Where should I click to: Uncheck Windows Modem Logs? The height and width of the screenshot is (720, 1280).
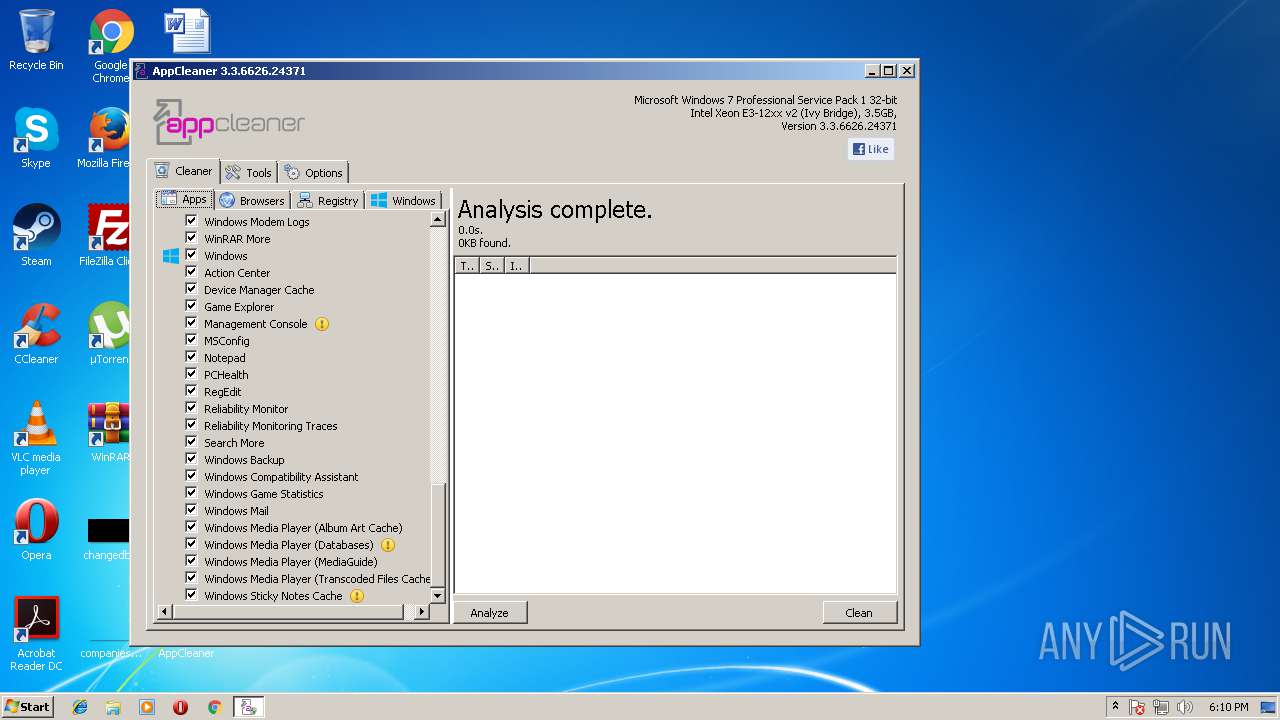click(191, 221)
